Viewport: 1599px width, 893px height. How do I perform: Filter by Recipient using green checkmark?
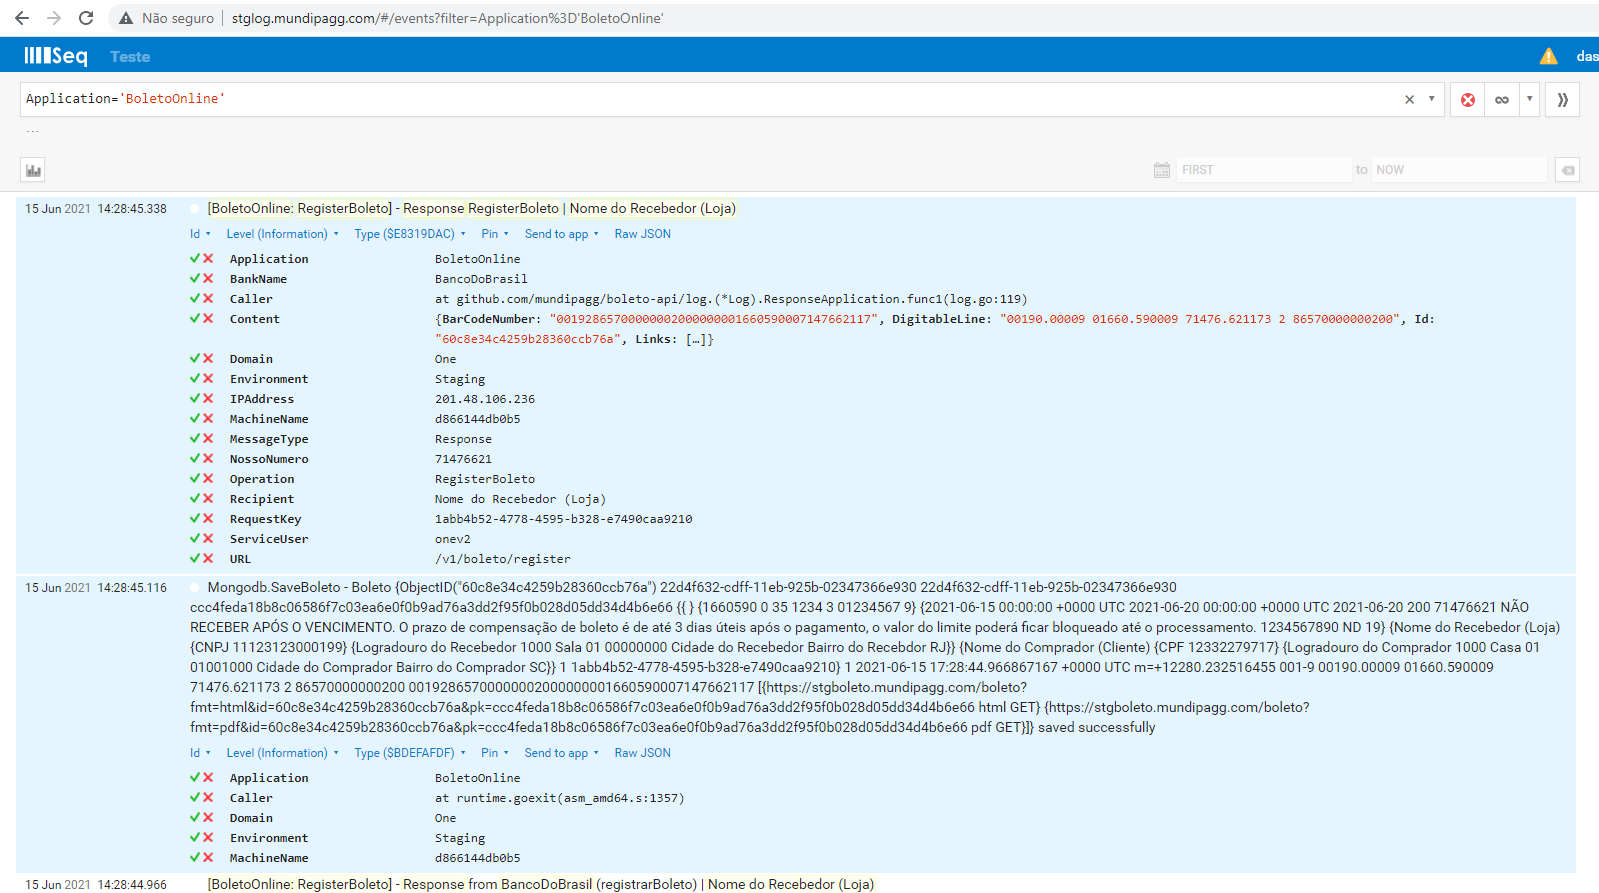point(196,499)
